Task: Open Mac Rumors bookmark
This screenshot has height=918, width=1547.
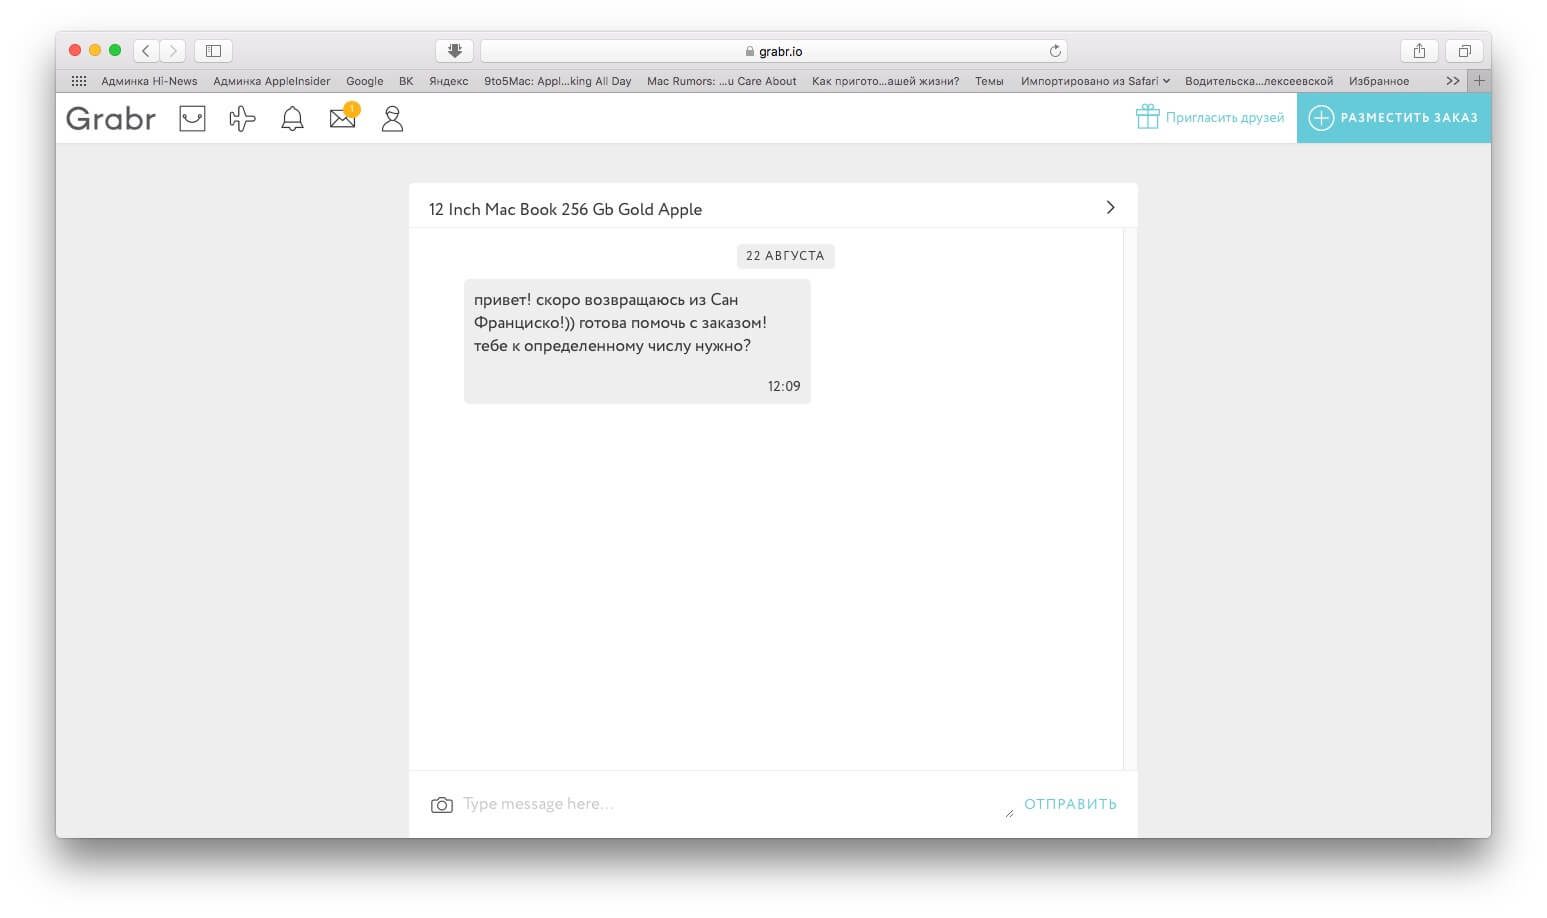Action: click(x=721, y=81)
